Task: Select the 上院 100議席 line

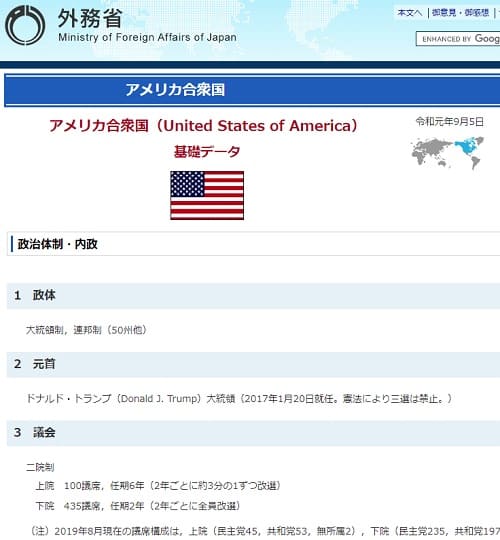Action: (158, 486)
